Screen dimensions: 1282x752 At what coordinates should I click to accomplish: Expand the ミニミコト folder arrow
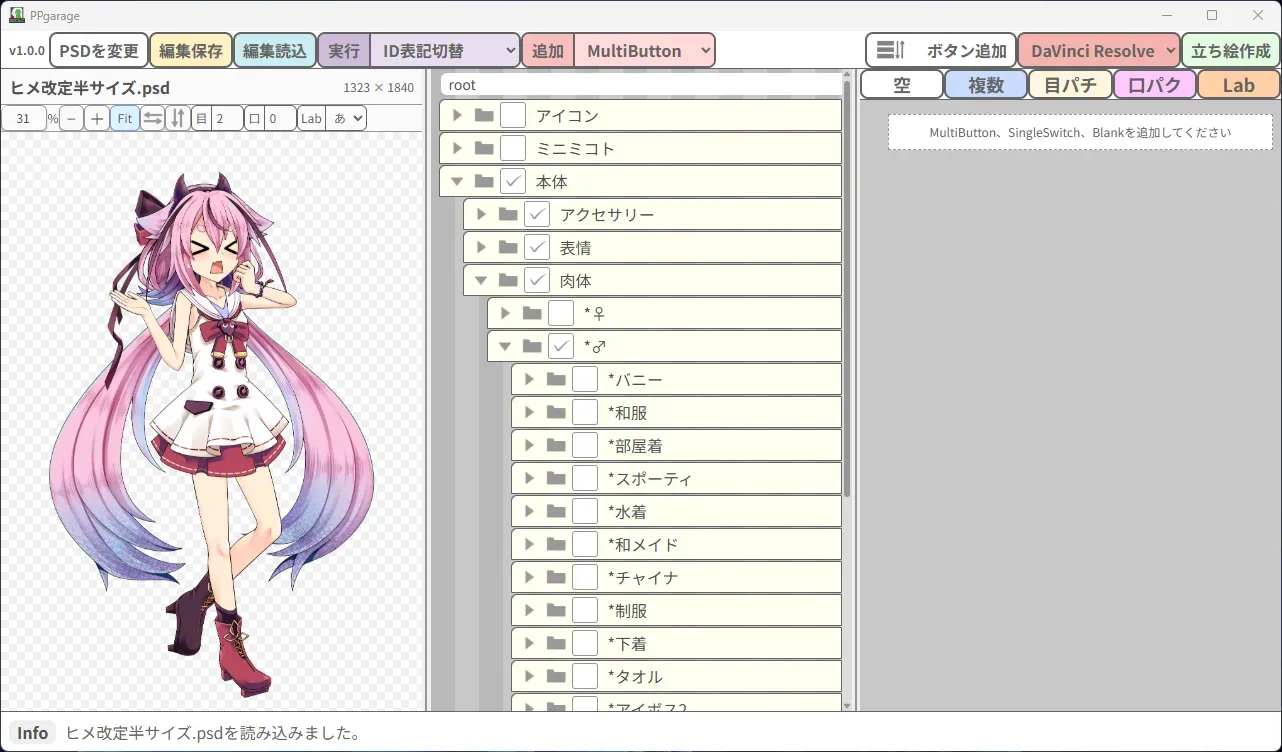click(x=457, y=148)
